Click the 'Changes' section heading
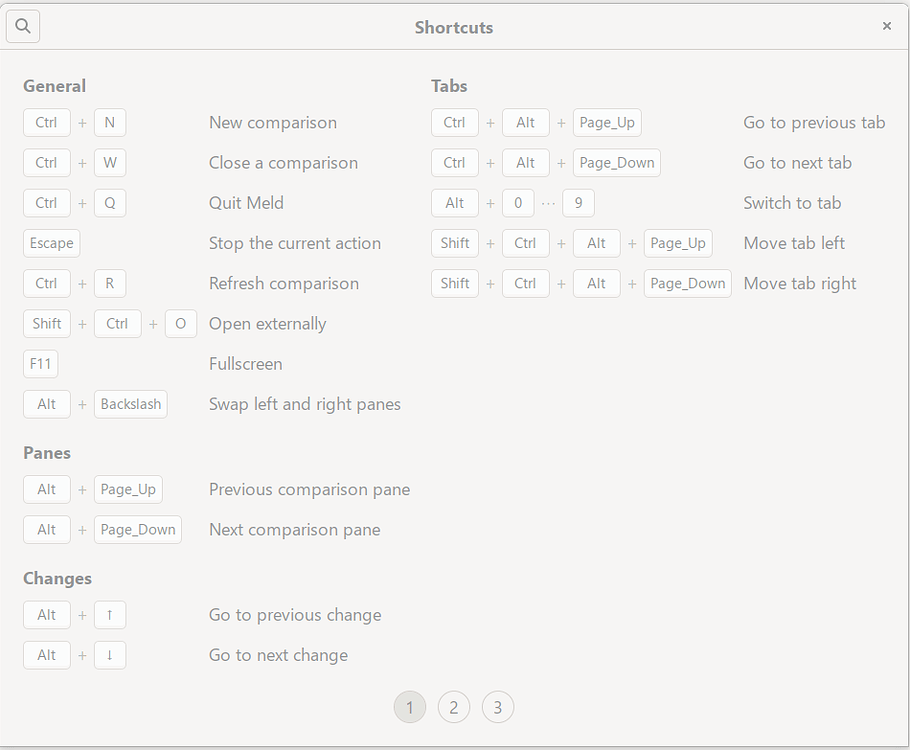Viewport: 910px width, 750px height. (57, 578)
